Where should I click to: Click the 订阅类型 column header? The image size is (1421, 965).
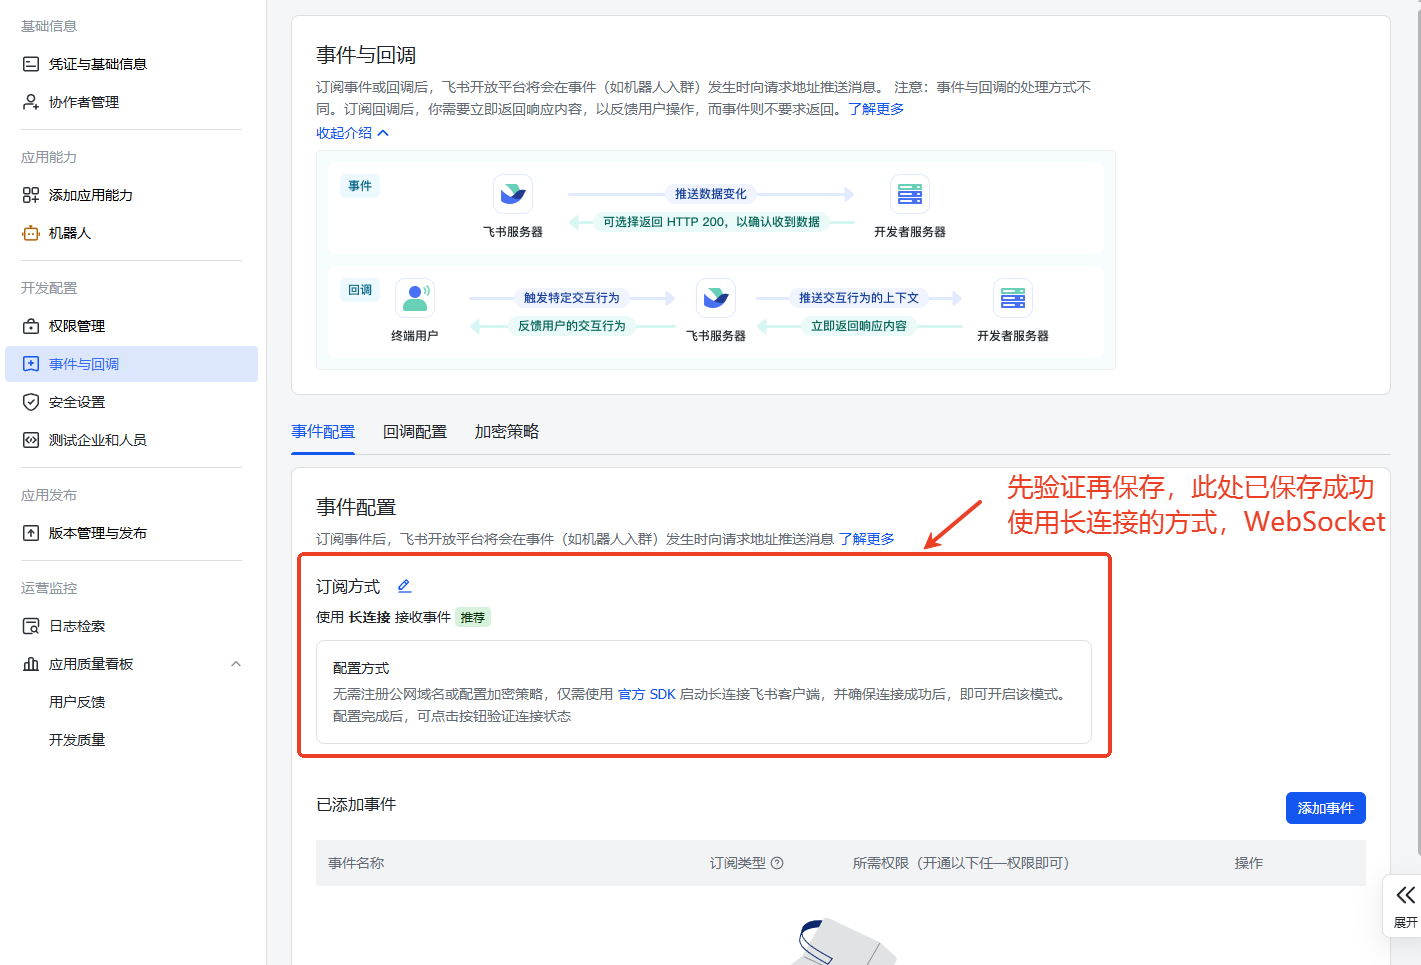click(738, 863)
